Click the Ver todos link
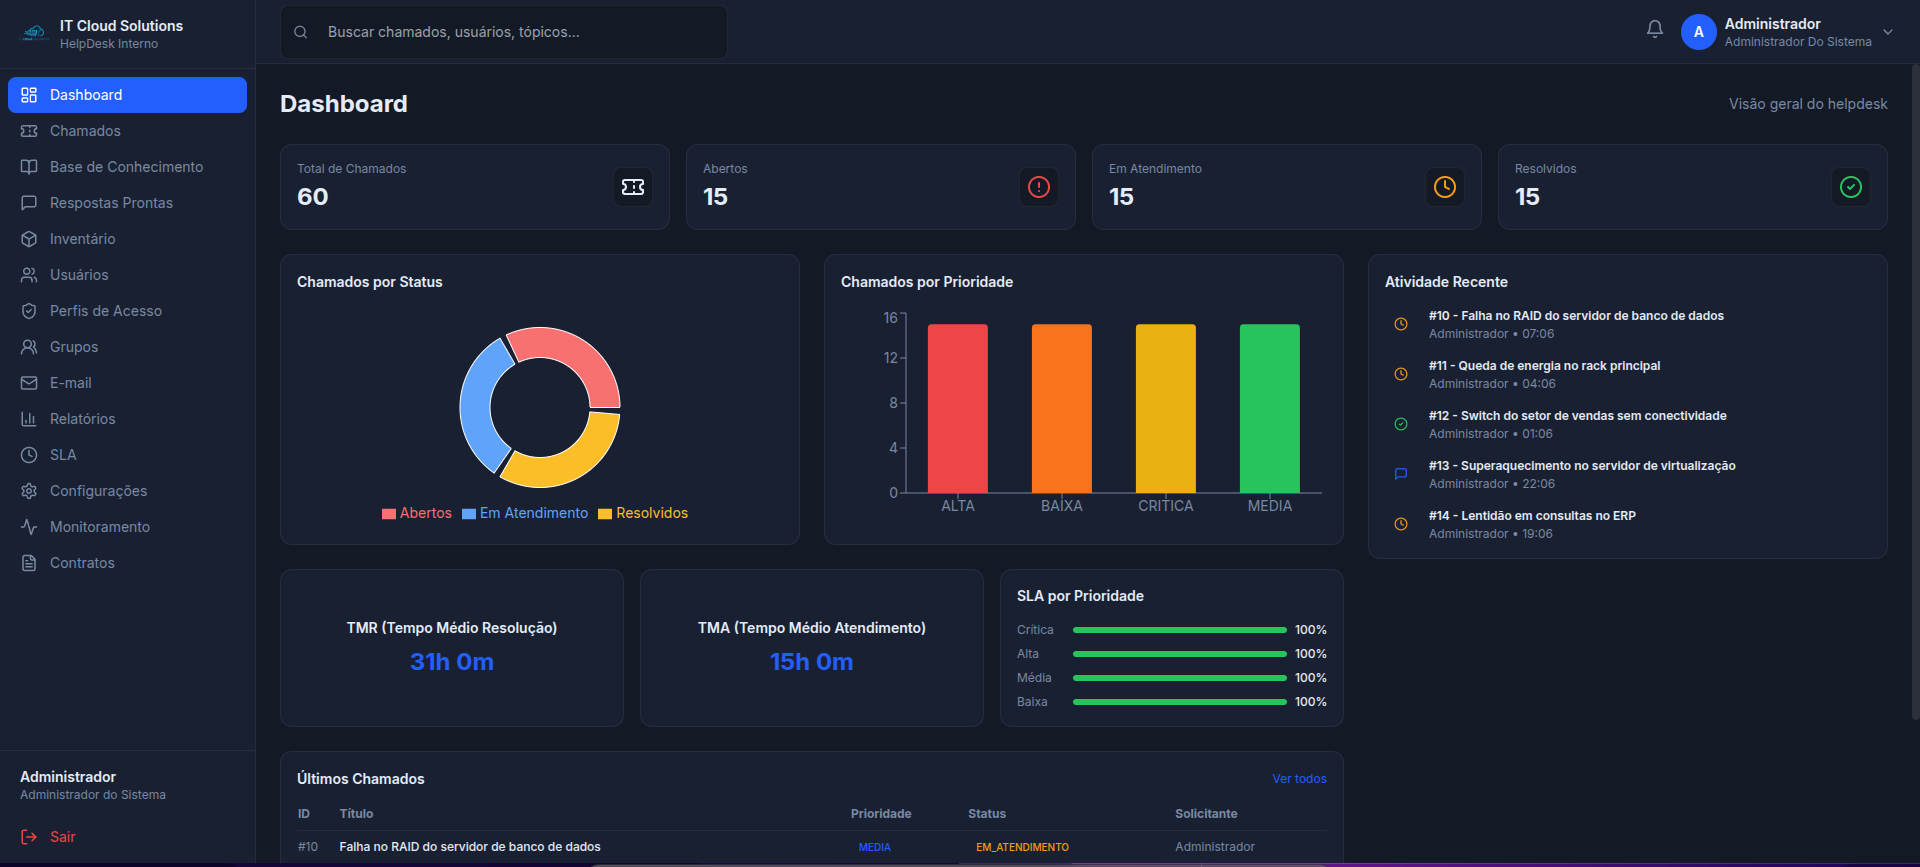The width and height of the screenshot is (1920, 867). tap(1299, 779)
